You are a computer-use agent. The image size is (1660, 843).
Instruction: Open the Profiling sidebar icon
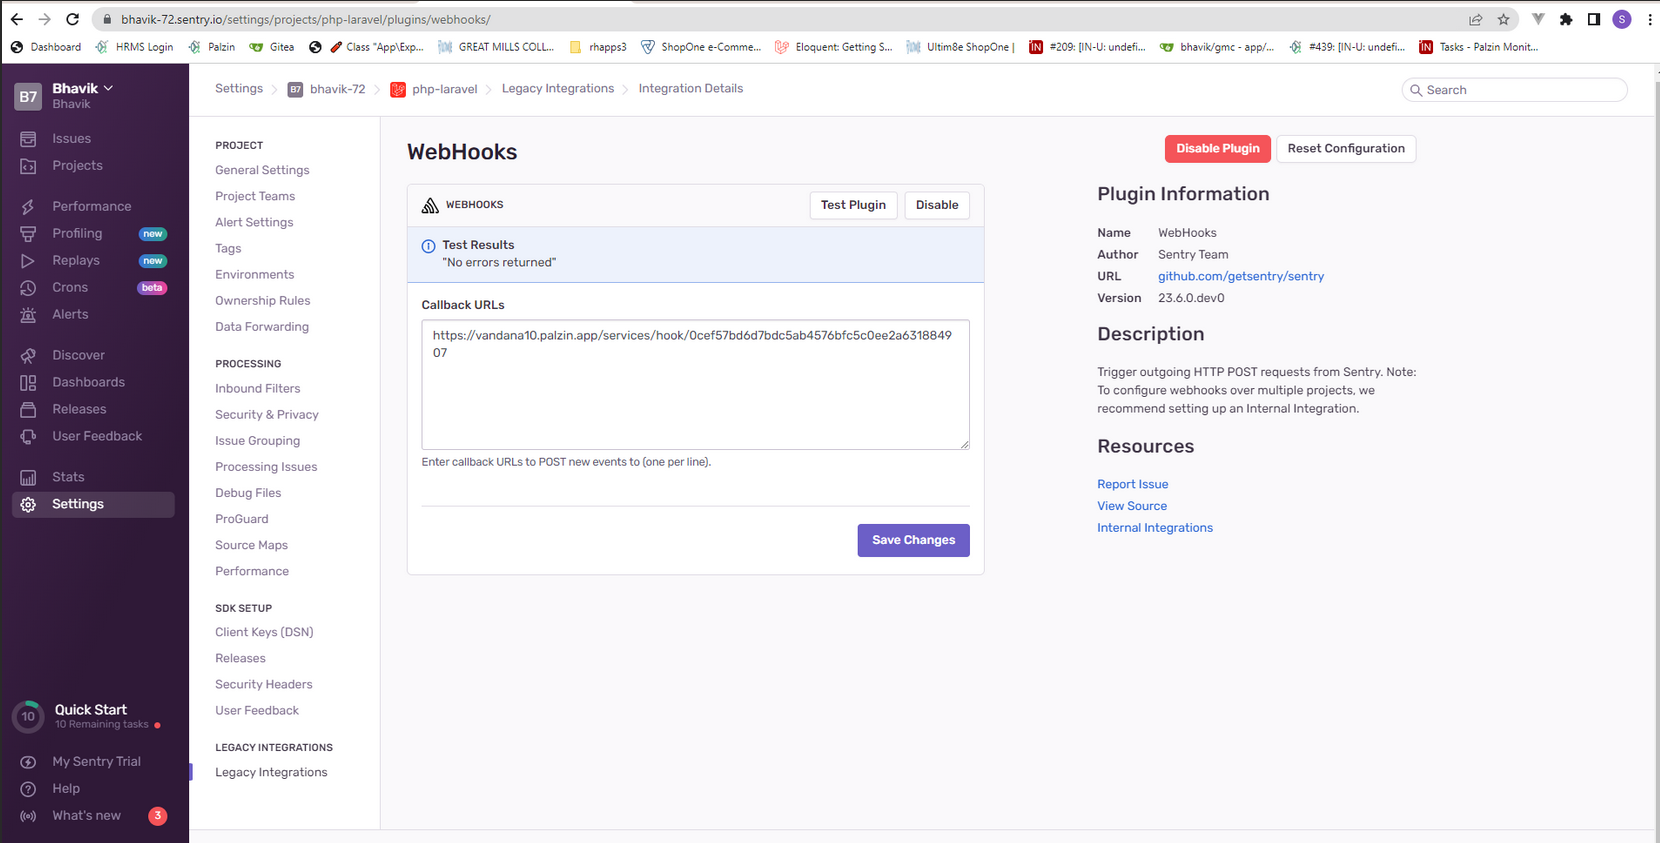28,234
